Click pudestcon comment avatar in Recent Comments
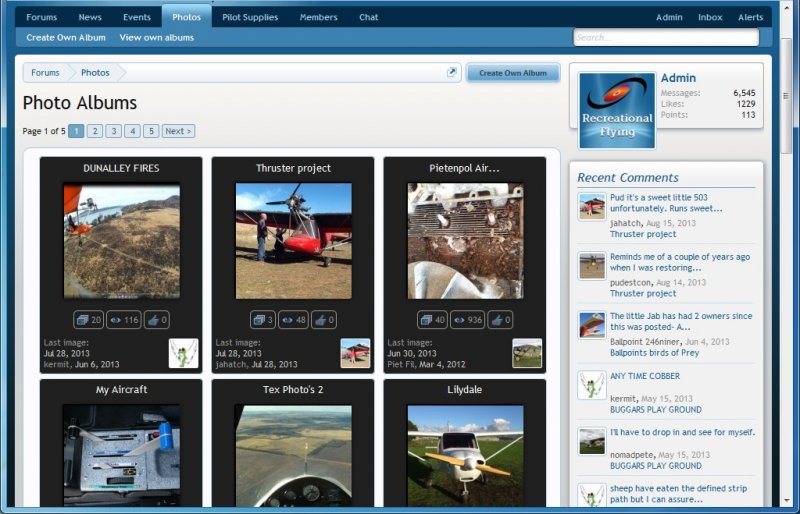The height and width of the screenshot is (514, 800). pos(592,266)
